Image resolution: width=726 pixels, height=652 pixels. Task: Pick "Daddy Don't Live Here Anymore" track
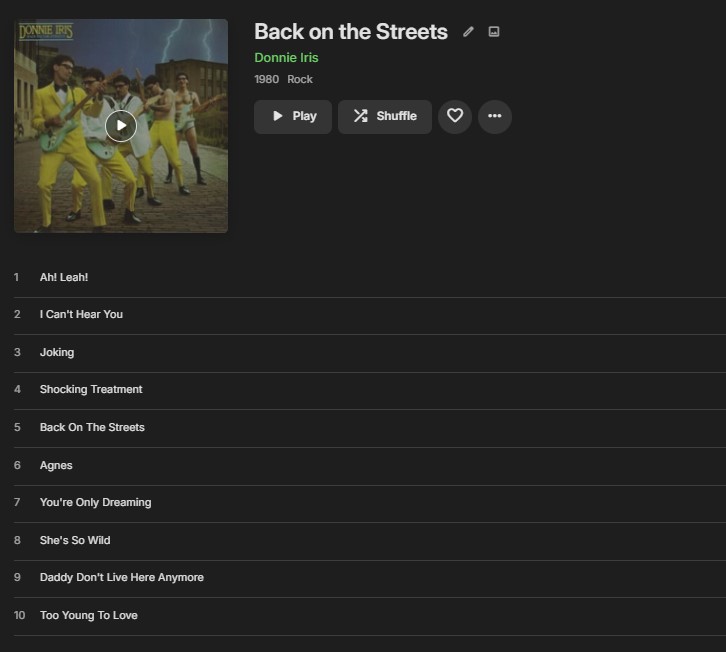[121, 577]
